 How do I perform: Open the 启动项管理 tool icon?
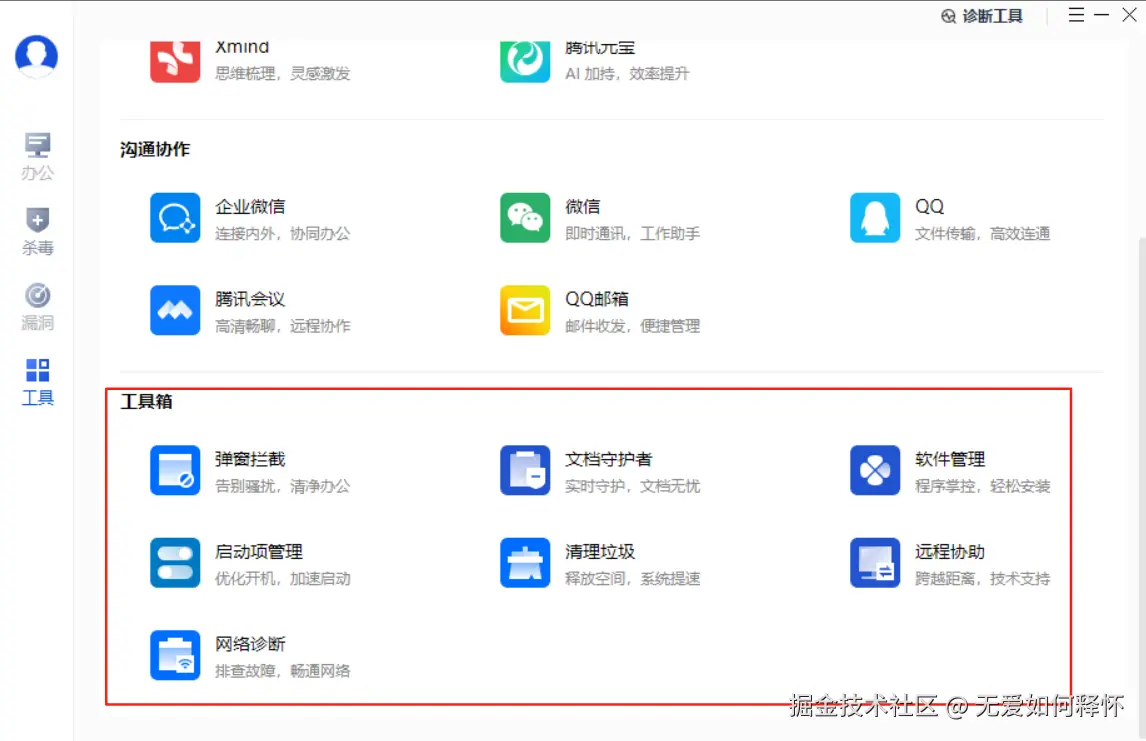point(175,563)
